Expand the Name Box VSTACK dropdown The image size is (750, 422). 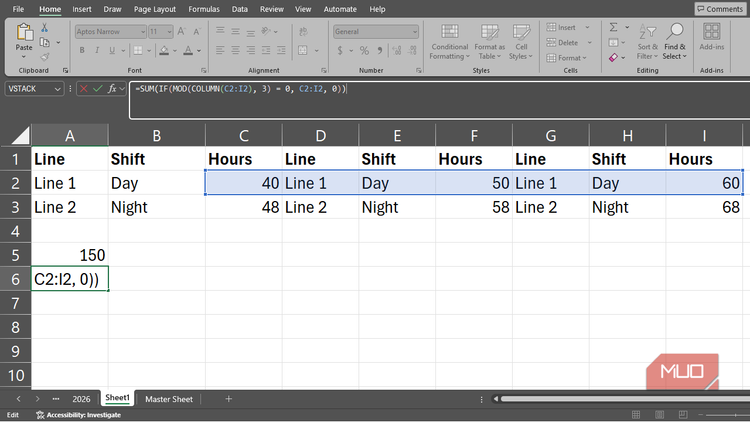tap(57, 89)
